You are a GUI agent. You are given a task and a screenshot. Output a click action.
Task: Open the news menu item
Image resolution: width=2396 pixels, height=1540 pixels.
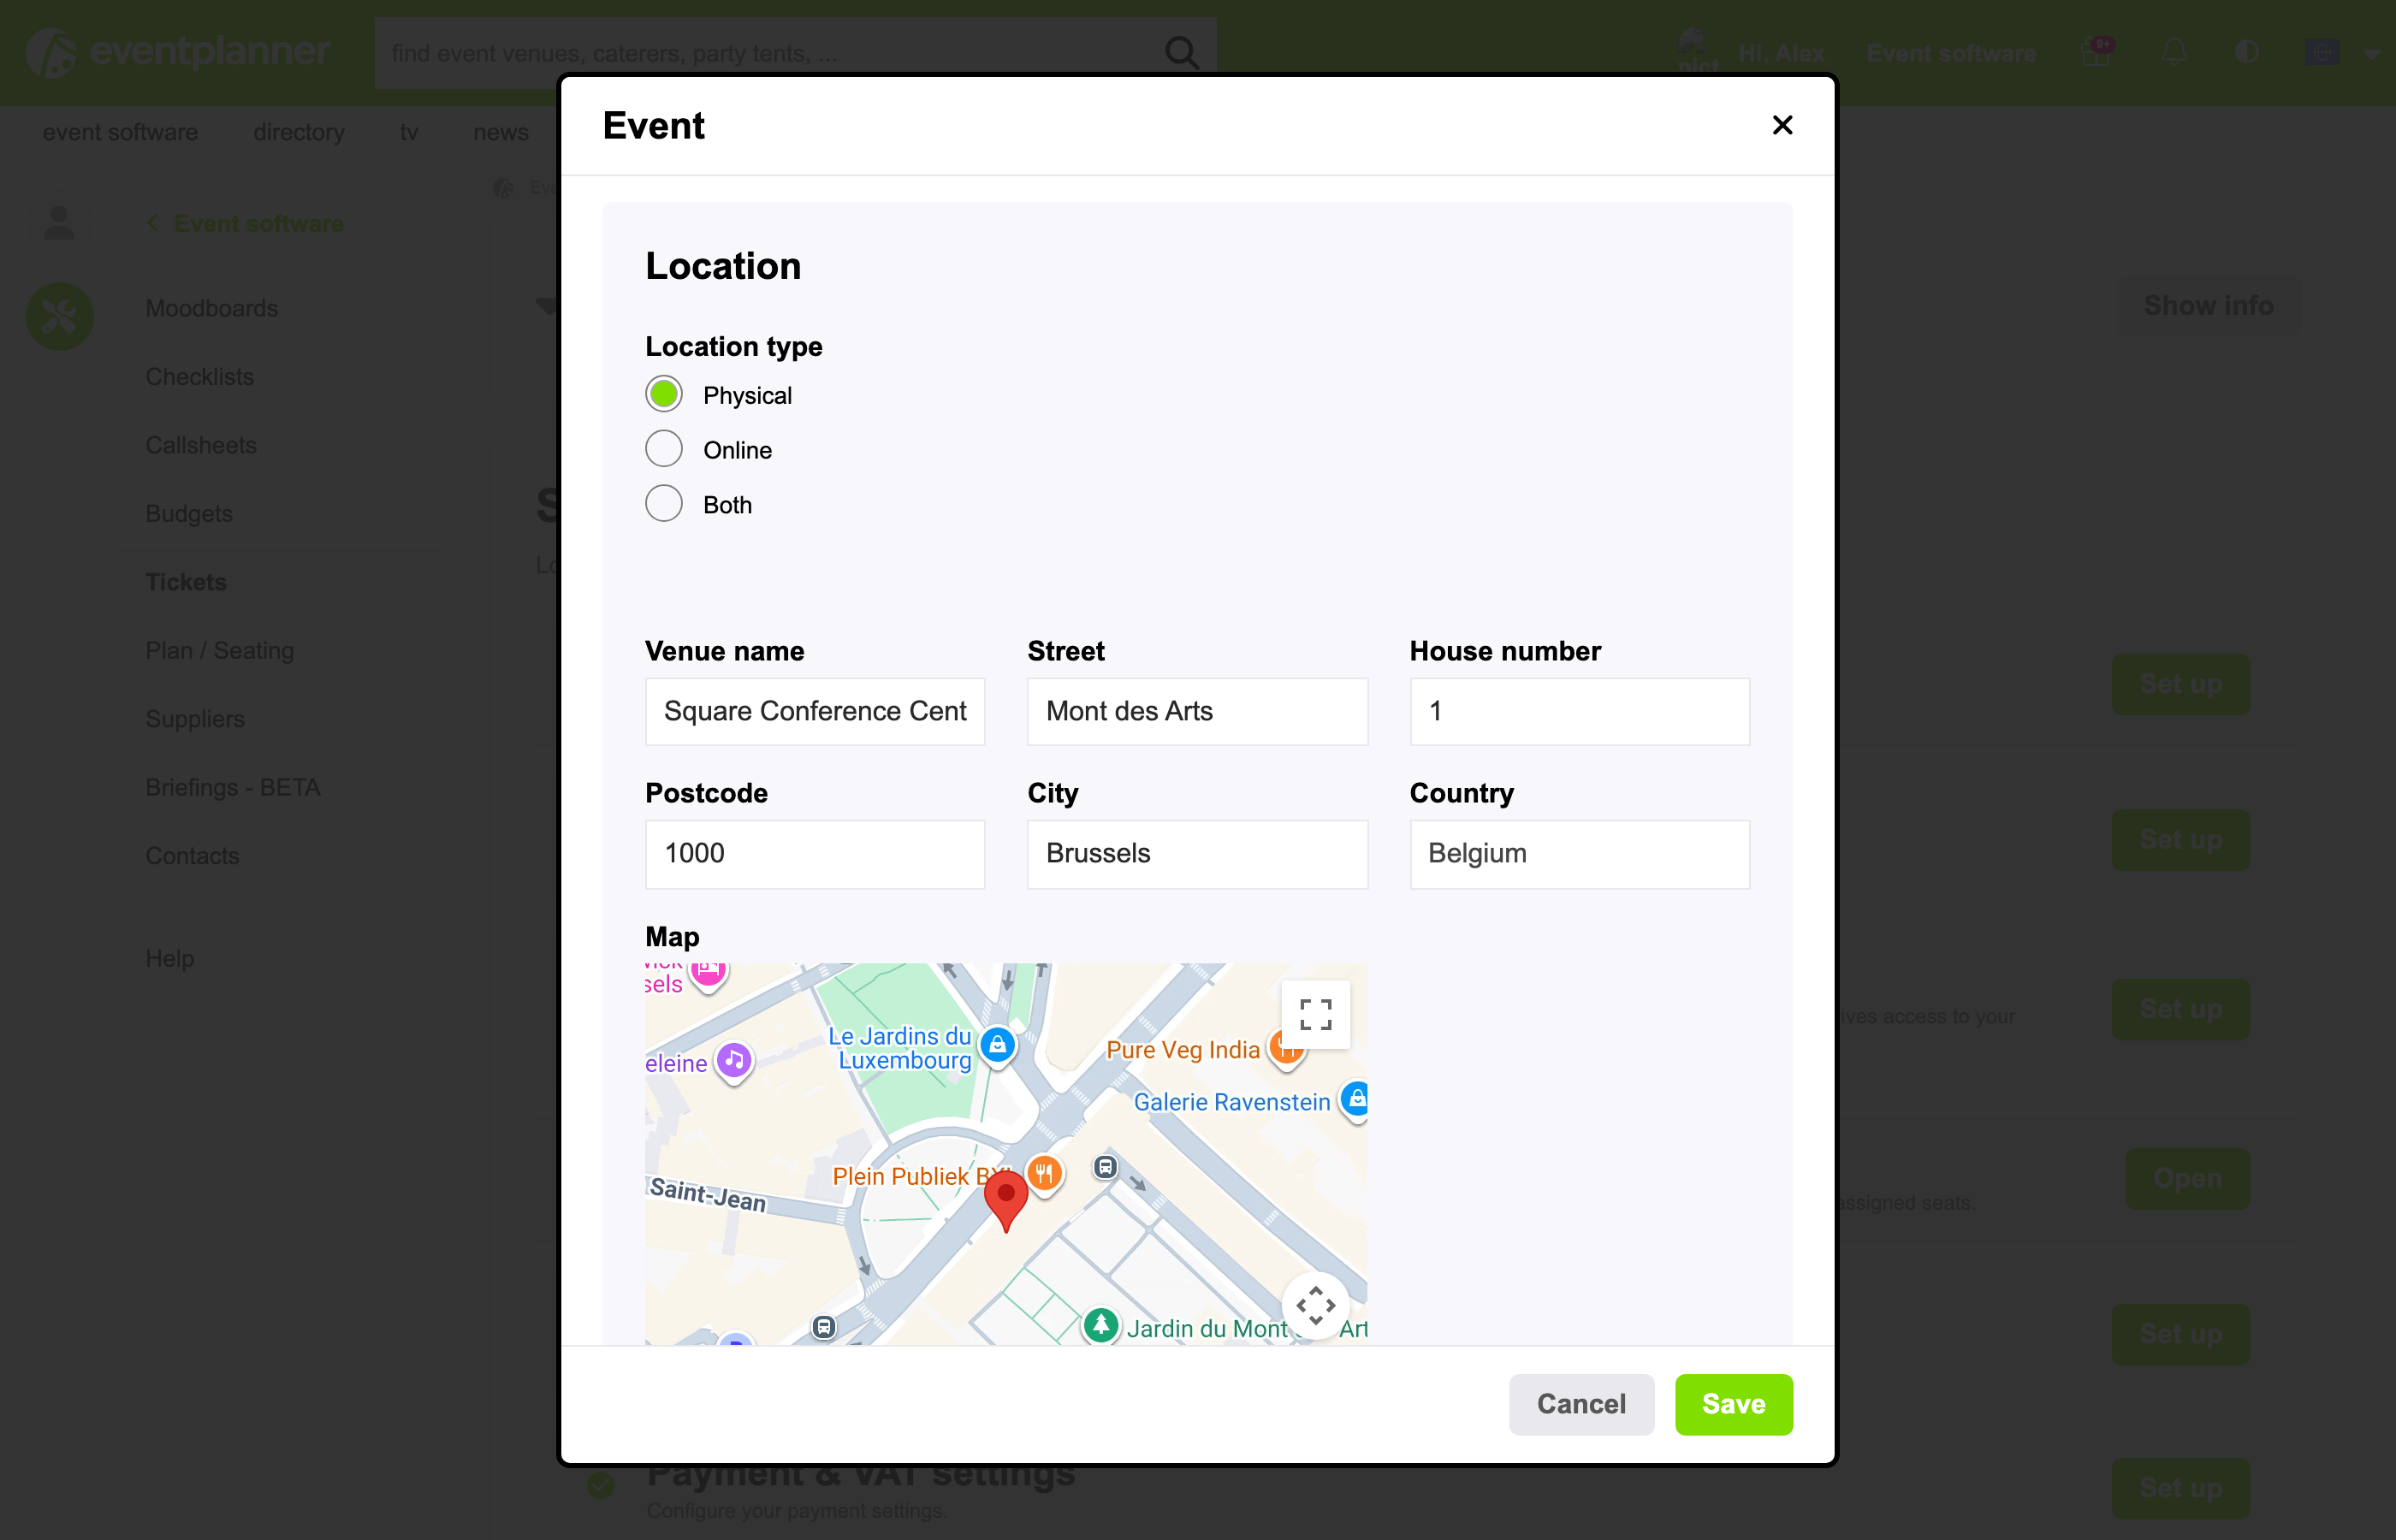click(501, 132)
